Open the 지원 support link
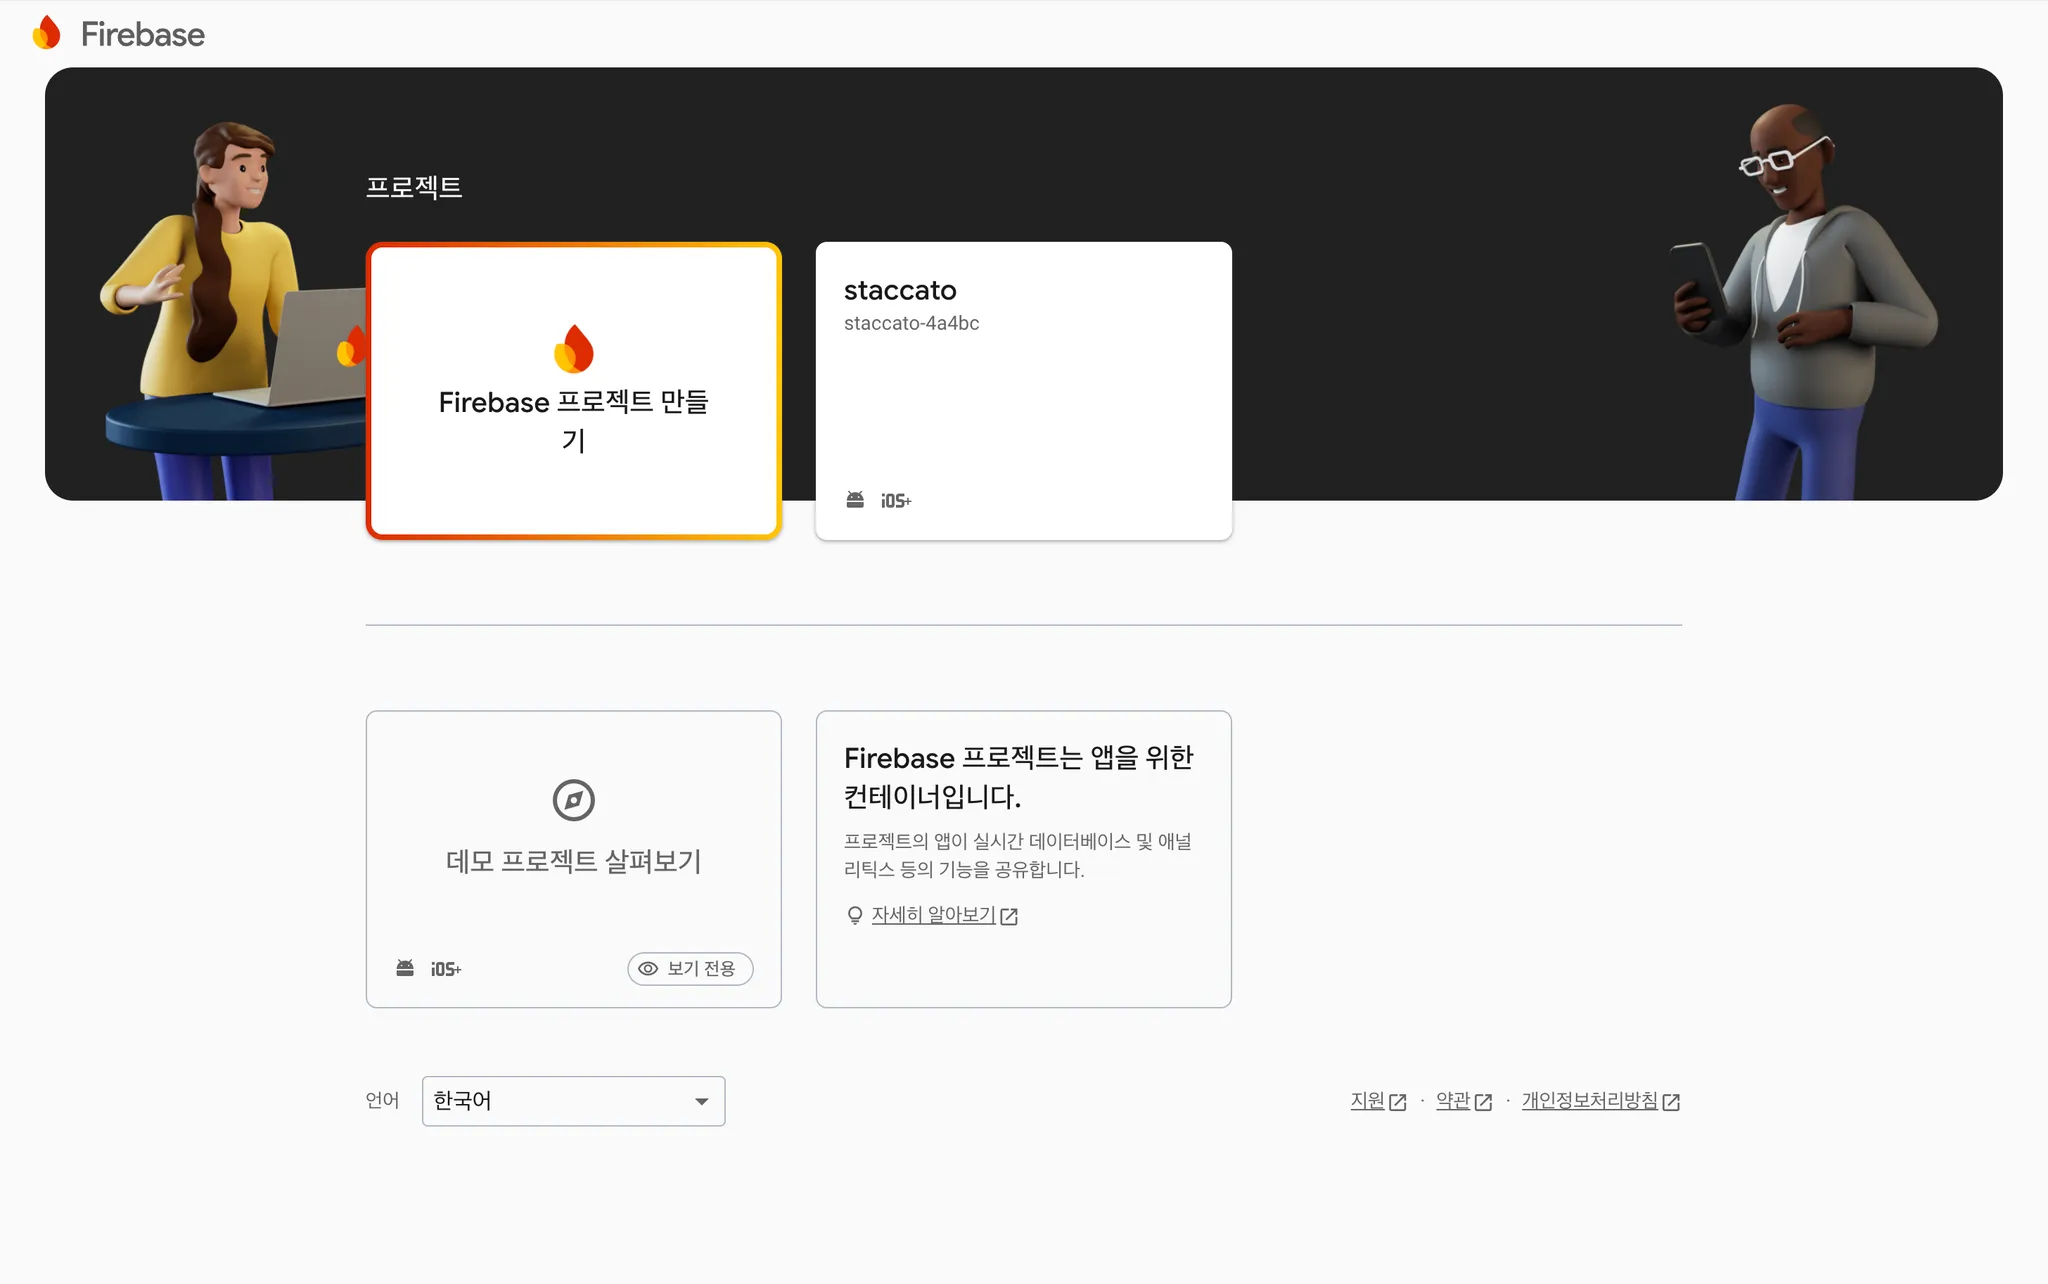This screenshot has height=1284, width=2048. coord(1367,1101)
